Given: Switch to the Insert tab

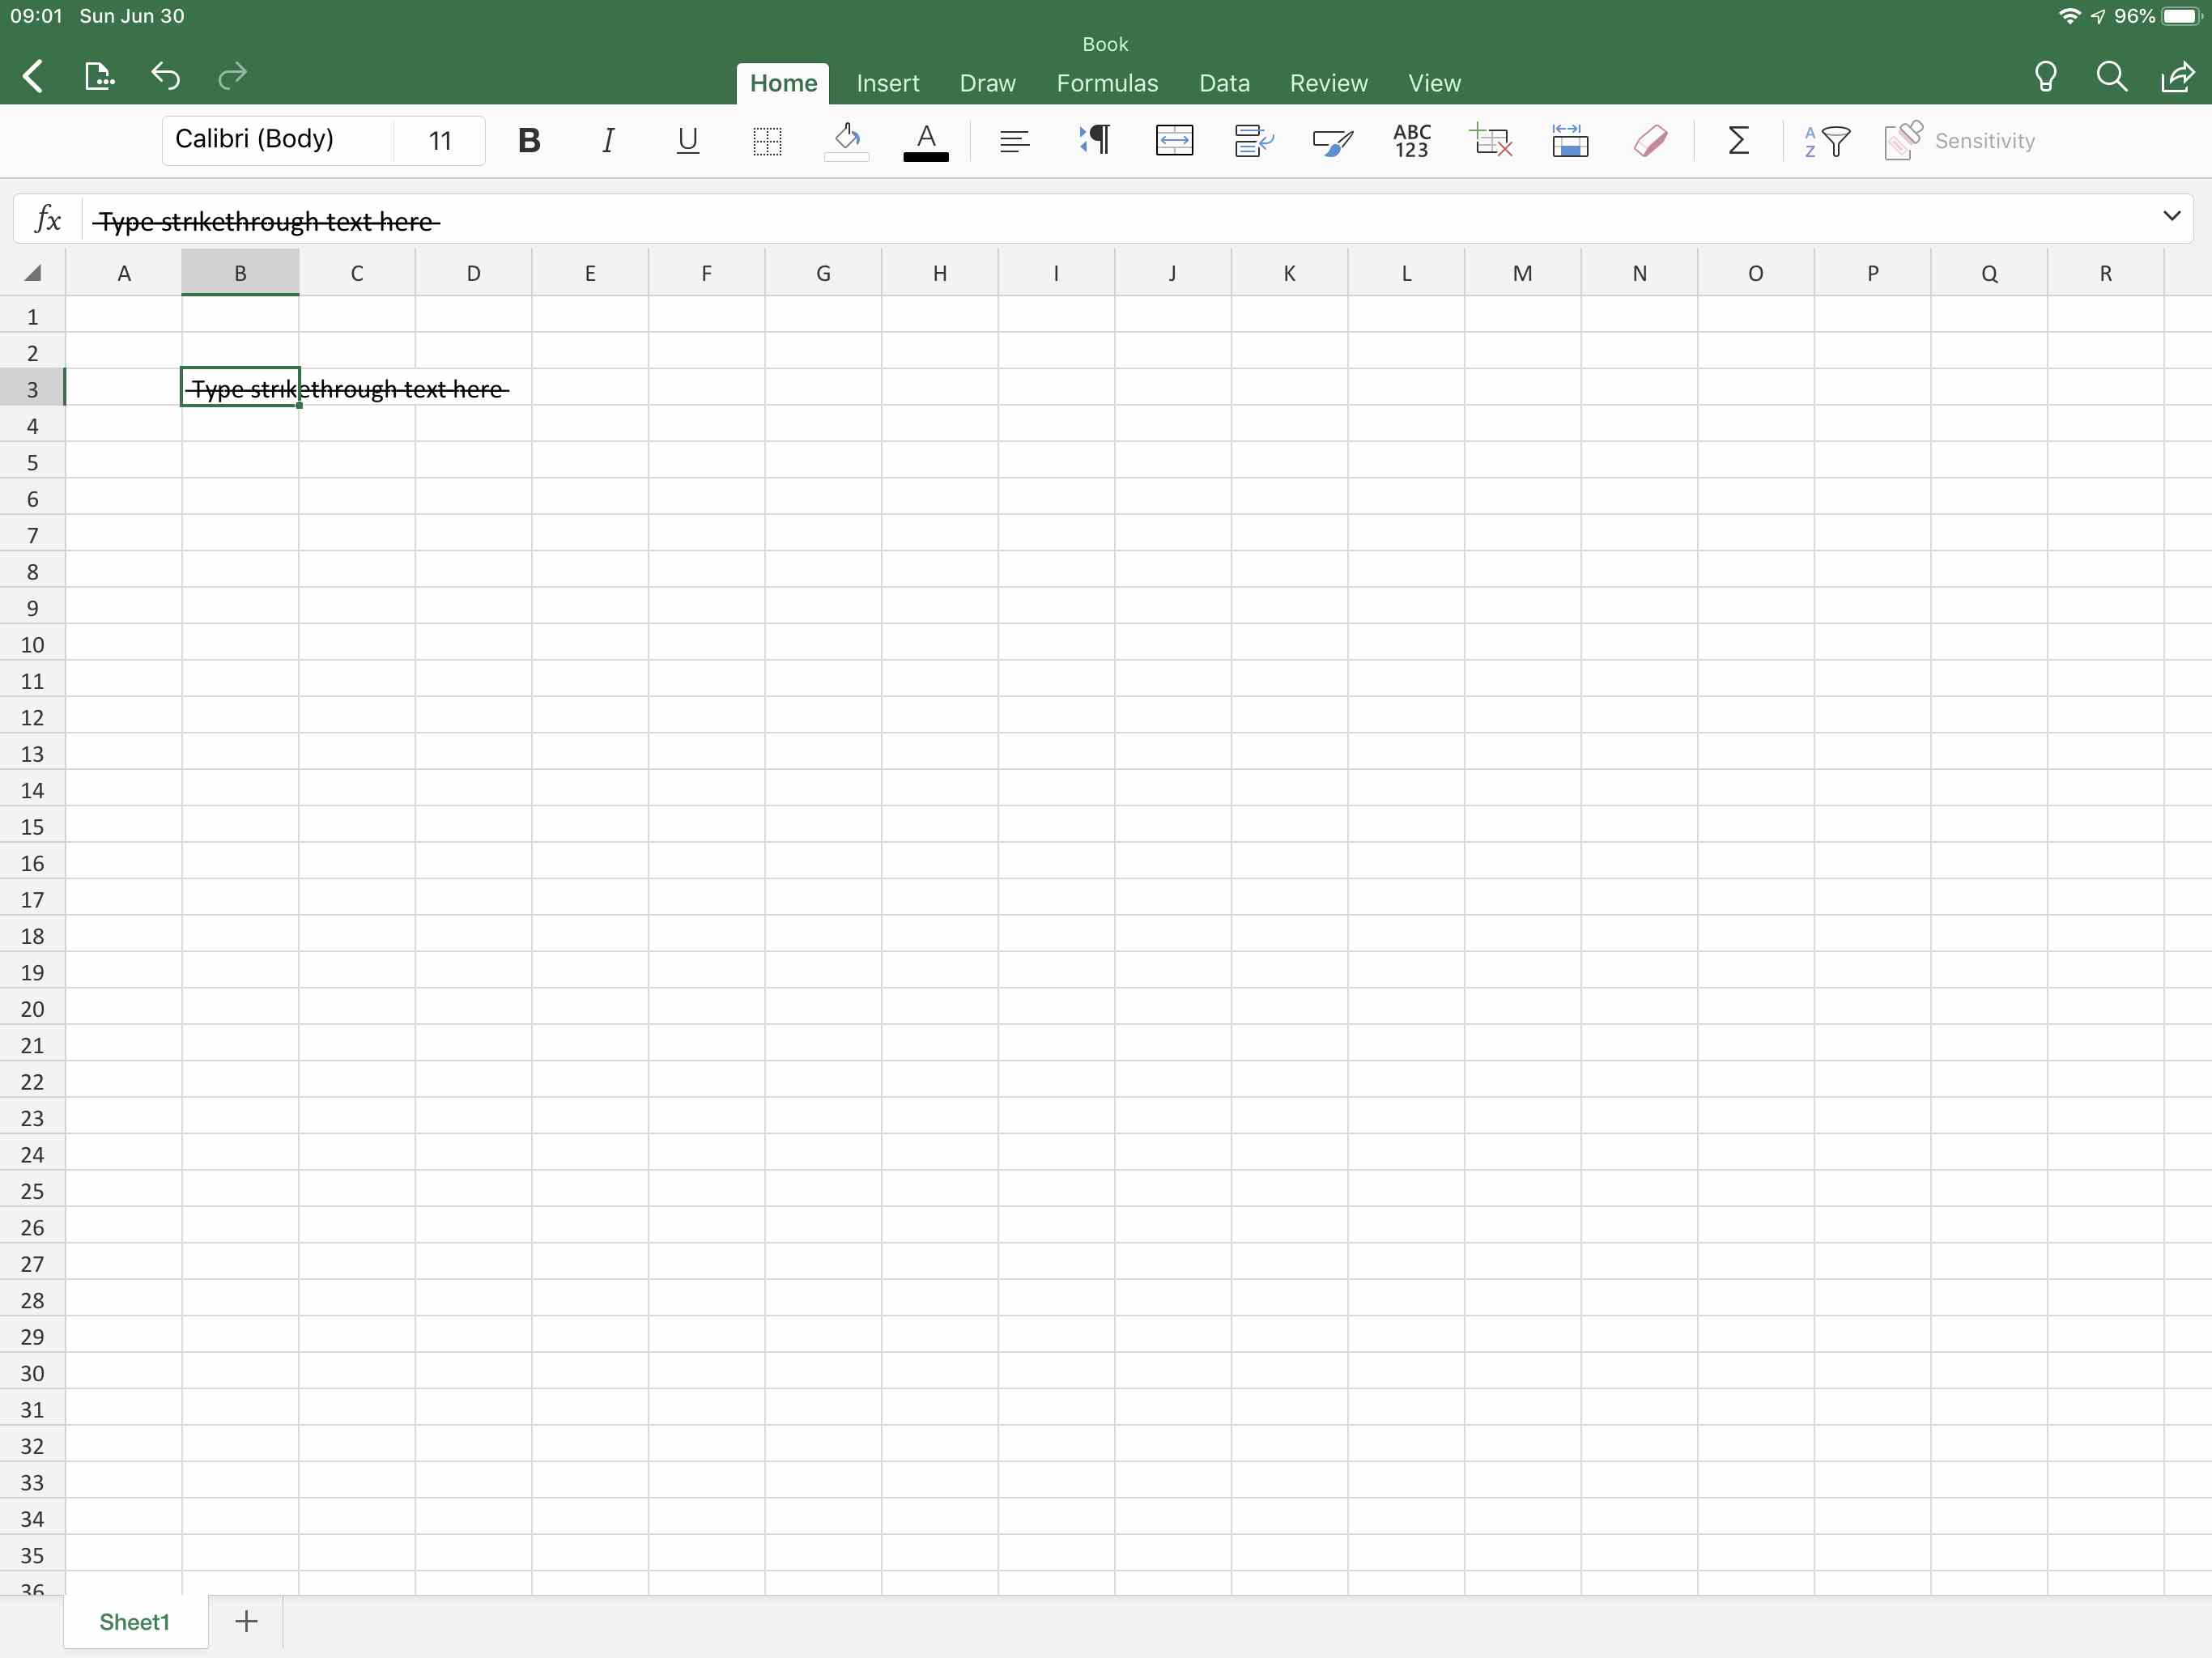Looking at the screenshot, I should point(887,83).
